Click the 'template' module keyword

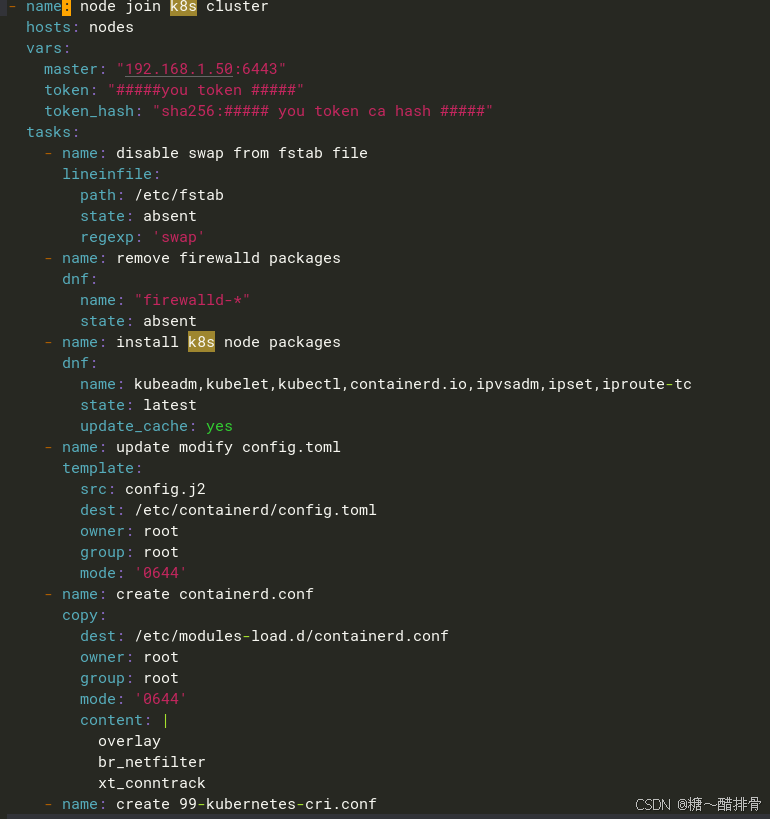[x=98, y=468]
